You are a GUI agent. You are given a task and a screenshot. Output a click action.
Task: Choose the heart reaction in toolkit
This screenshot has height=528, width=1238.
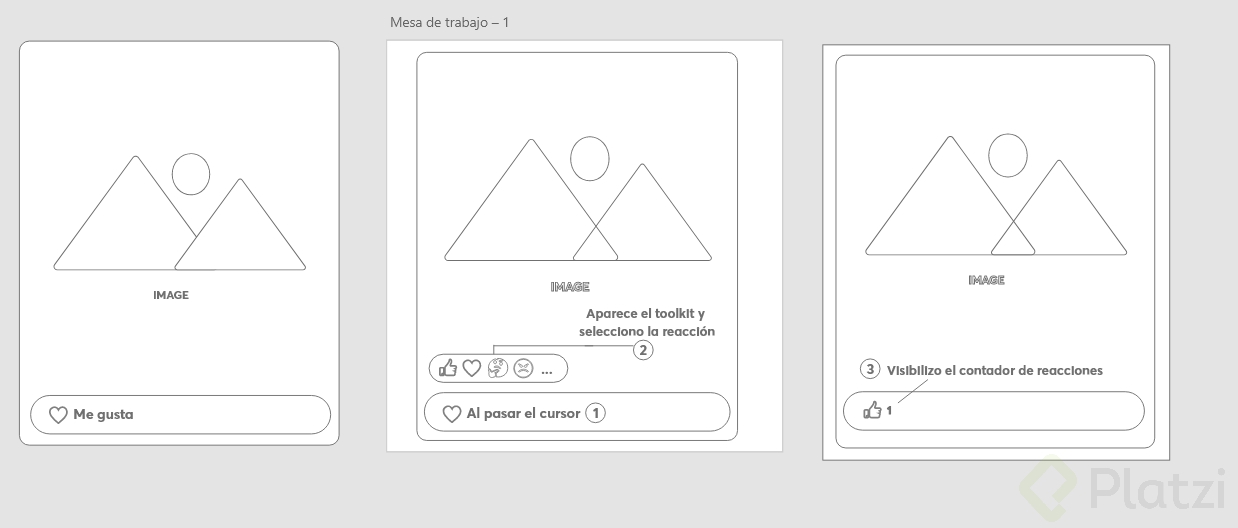click(x=471, y=368)
